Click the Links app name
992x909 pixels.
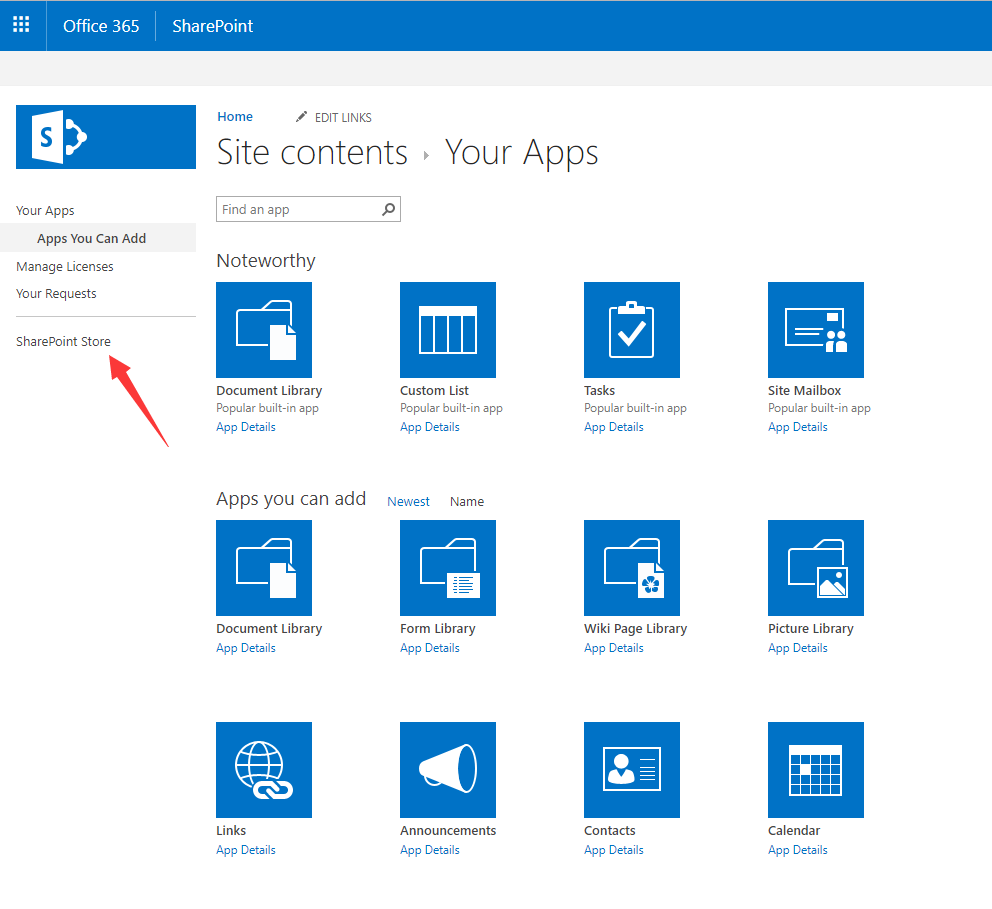pos(231,830)
